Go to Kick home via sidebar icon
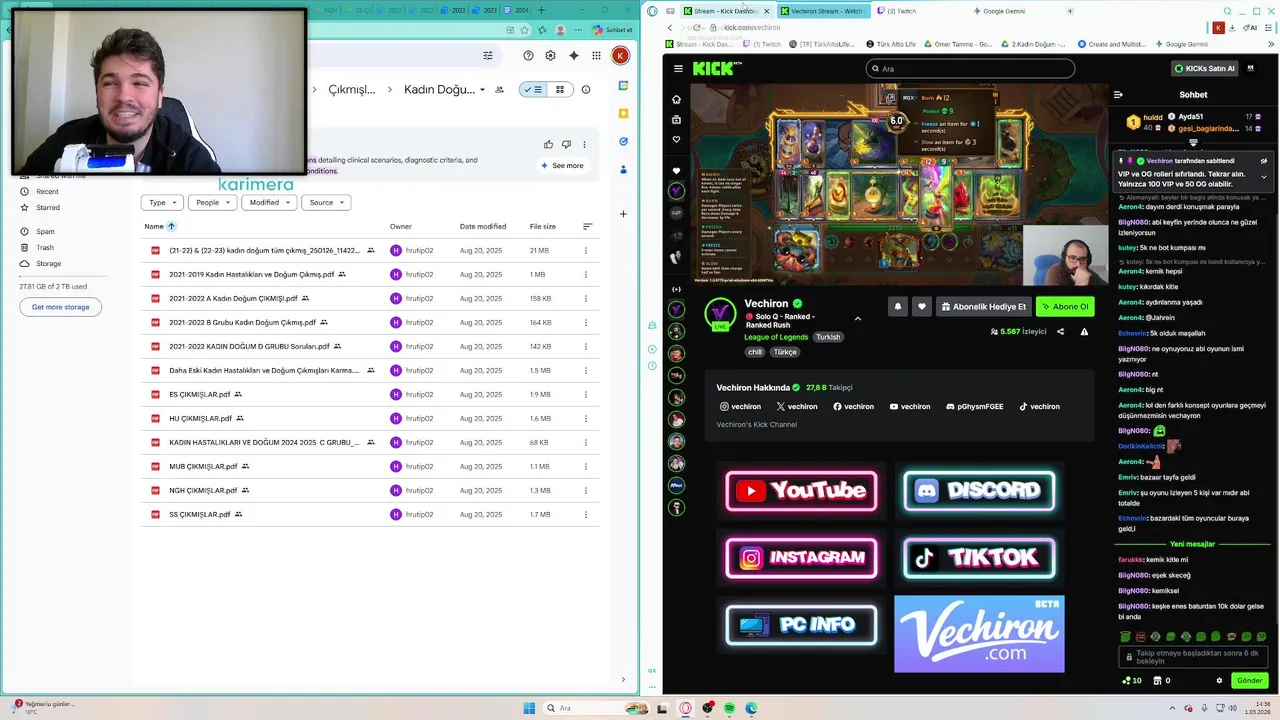 (x=677, y=99)
